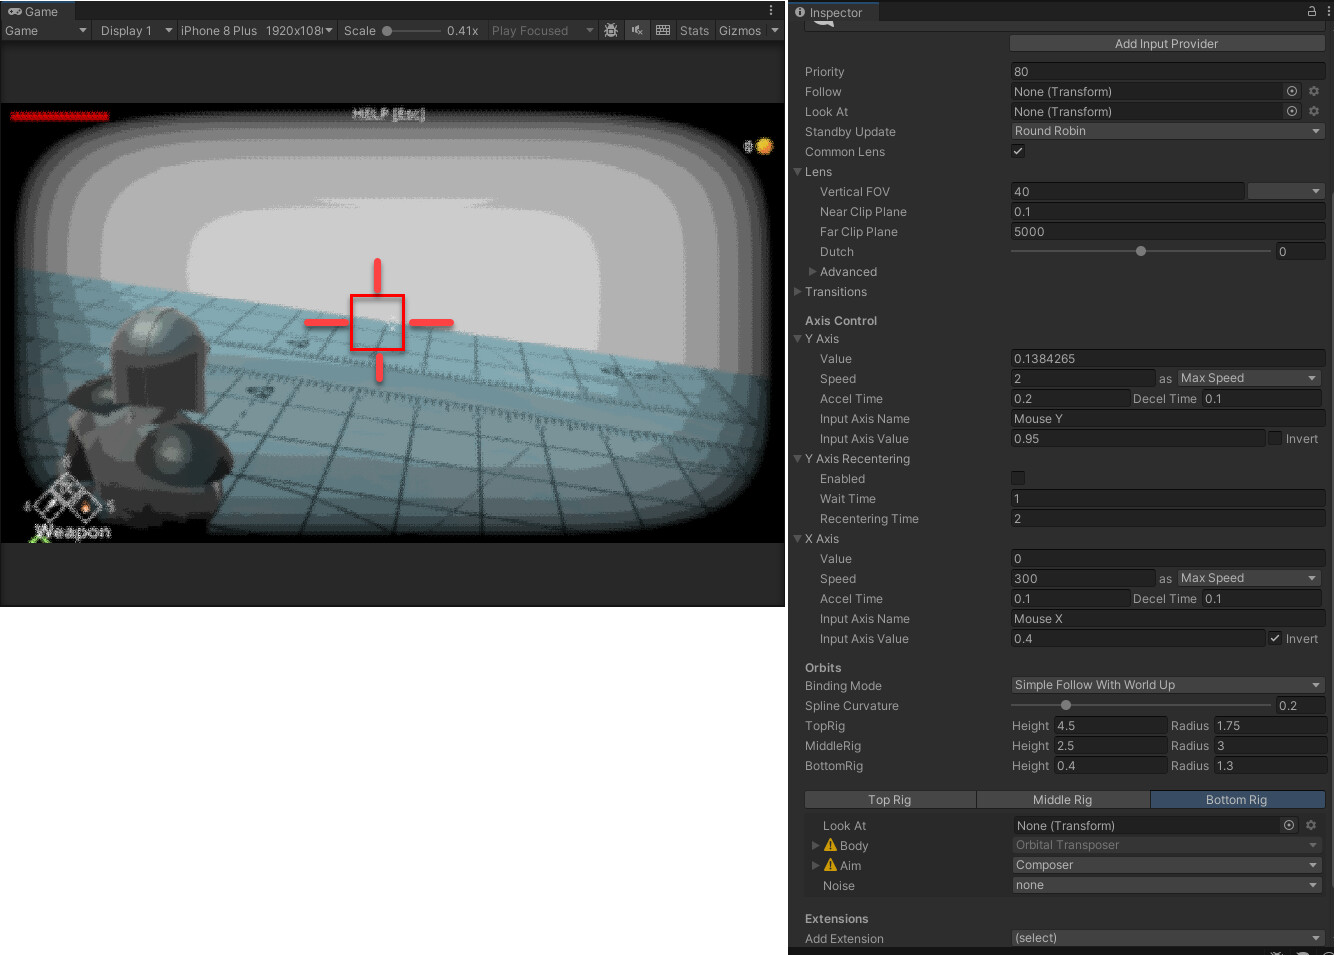Enable Y Axis Recentering checkbox

[1017, 478]
